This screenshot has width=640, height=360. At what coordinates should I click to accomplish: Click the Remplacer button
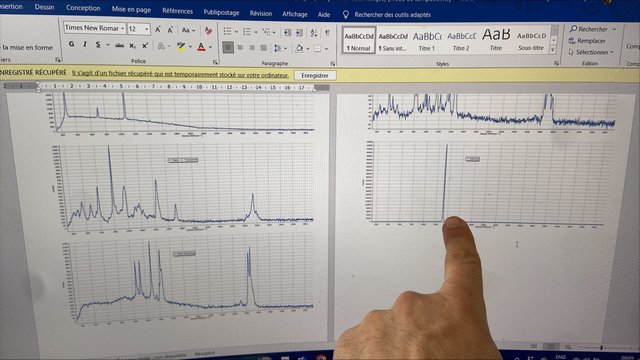pyautogui.click(x=587, y=41)
